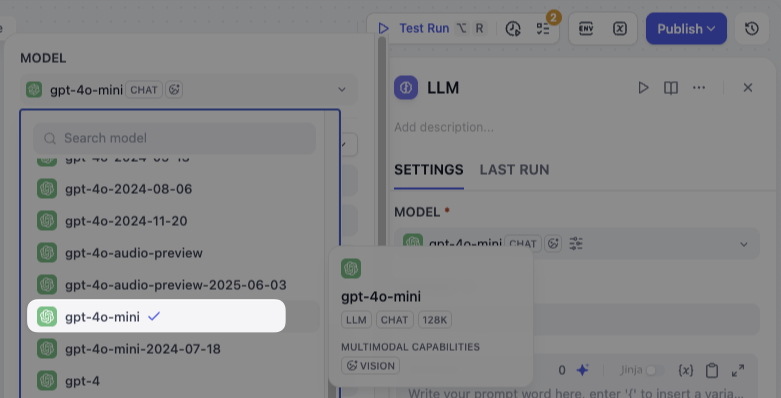Run the LLM node with play icon
The height and width of the screenshot is (398, 781).
tap(643, 88)
